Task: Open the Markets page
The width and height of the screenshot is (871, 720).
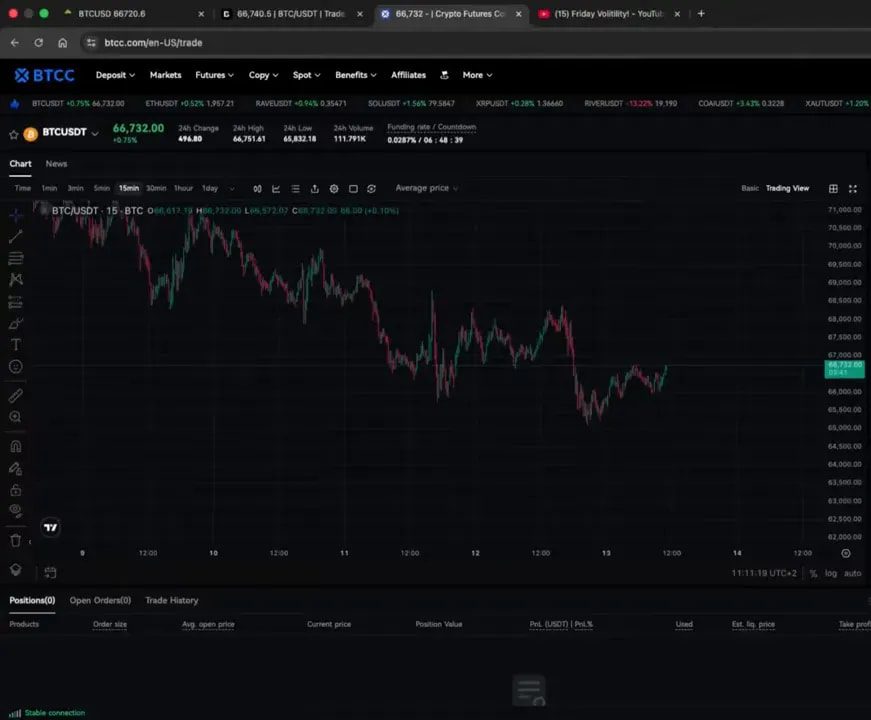Action: point(166,75)
